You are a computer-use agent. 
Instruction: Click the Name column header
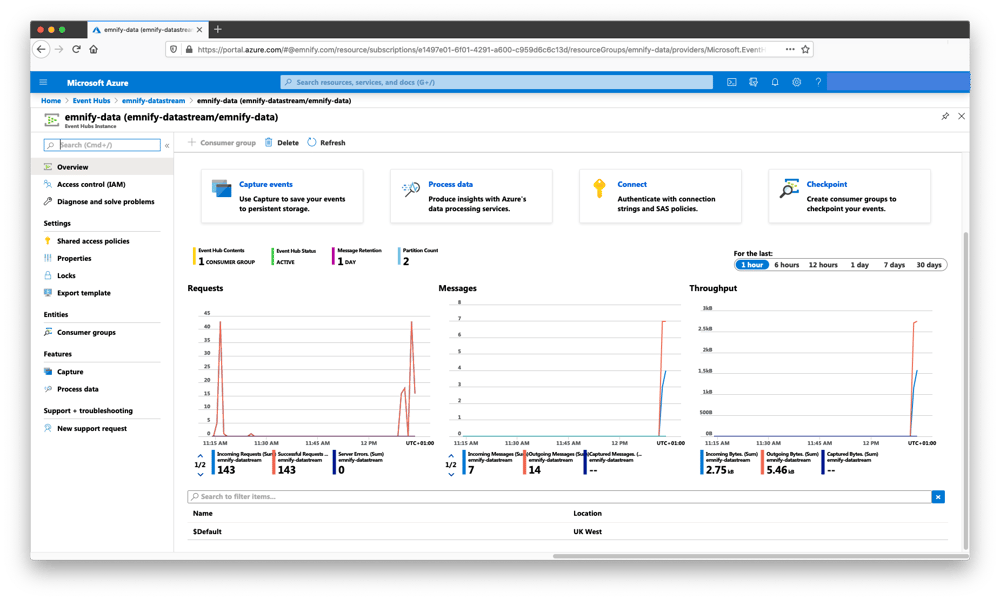point(203,513)
